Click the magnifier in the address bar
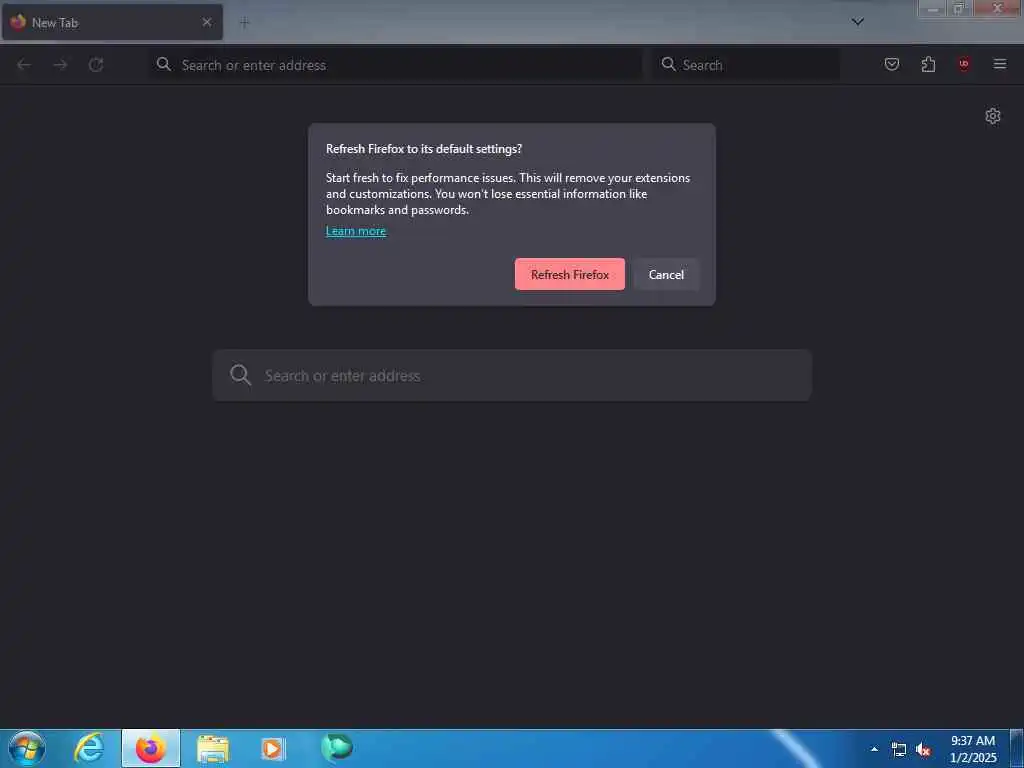 [164, 64]
